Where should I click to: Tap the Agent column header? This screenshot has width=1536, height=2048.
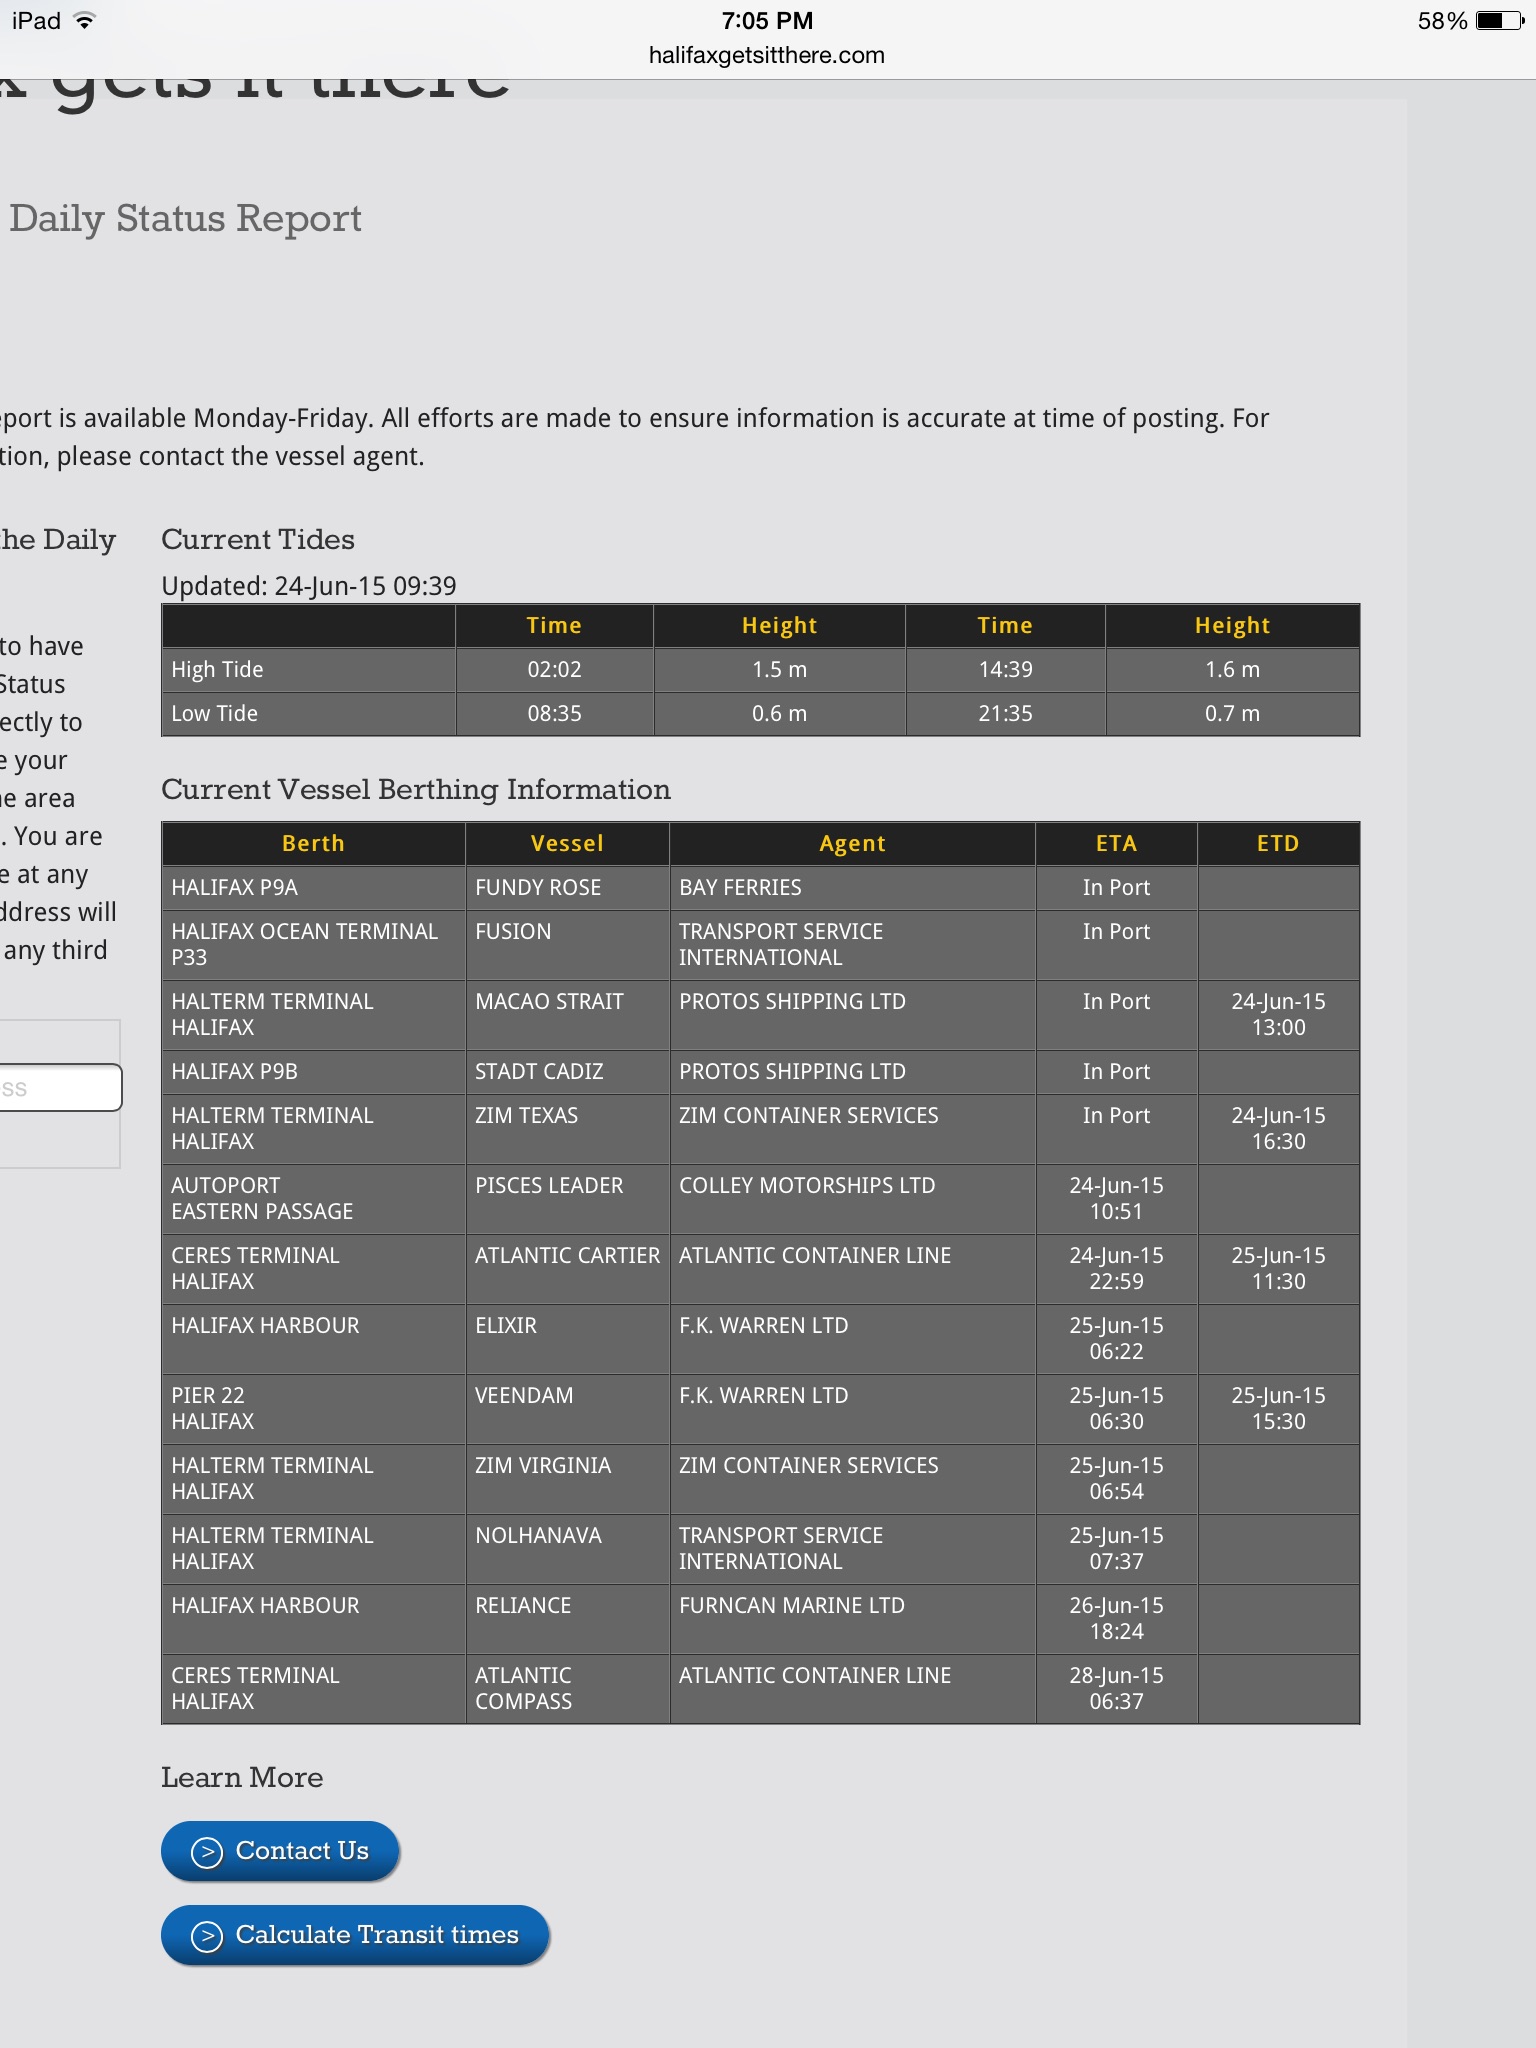pyautogui.click(x=852, y=844)
